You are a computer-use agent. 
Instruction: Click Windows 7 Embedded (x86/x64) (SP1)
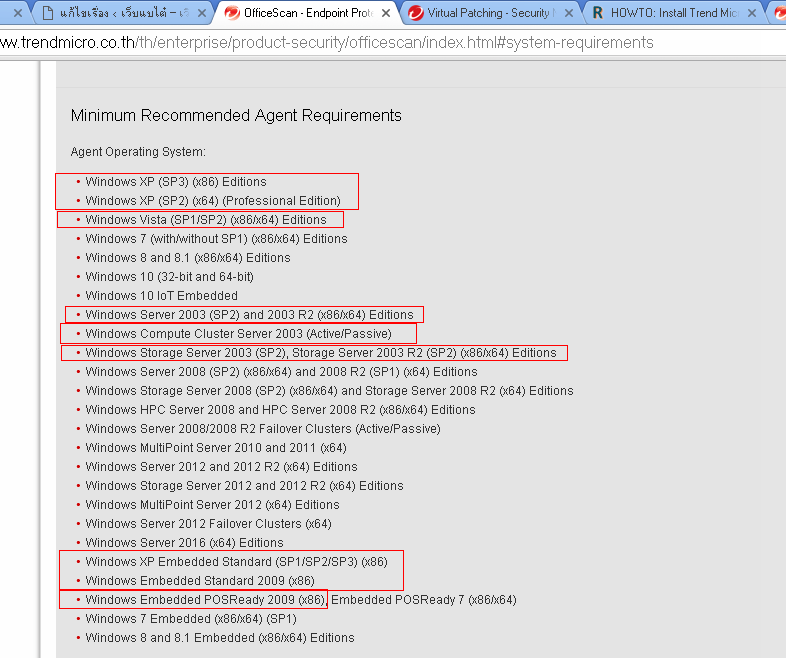pyautogui.click(x=191, y=619)
